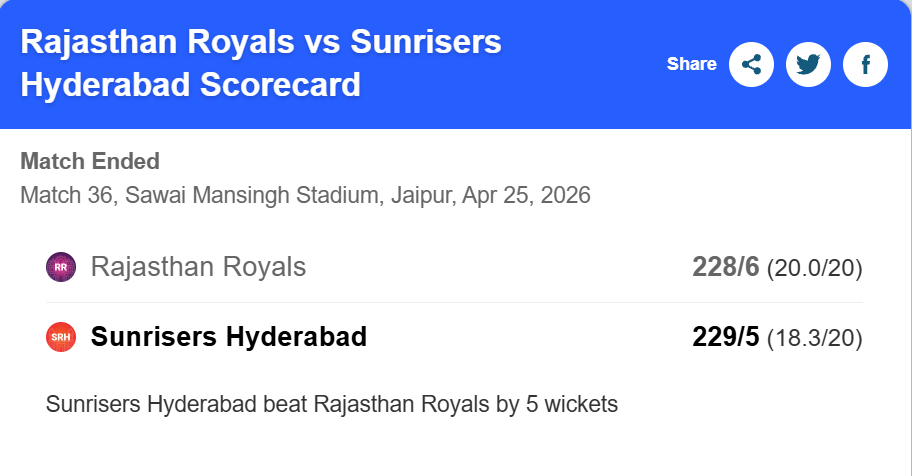The height and width of the screenshot is (476, 912).
Task: Click the 228/6 score
Action: [x=726, y=267]
